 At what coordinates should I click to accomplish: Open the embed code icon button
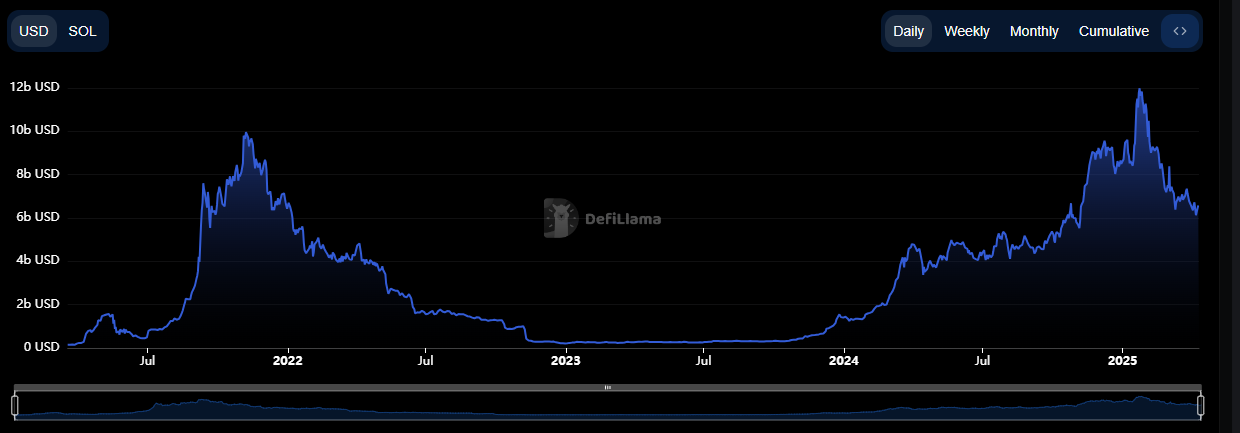pyautogui.click(x=1180, y=31)
